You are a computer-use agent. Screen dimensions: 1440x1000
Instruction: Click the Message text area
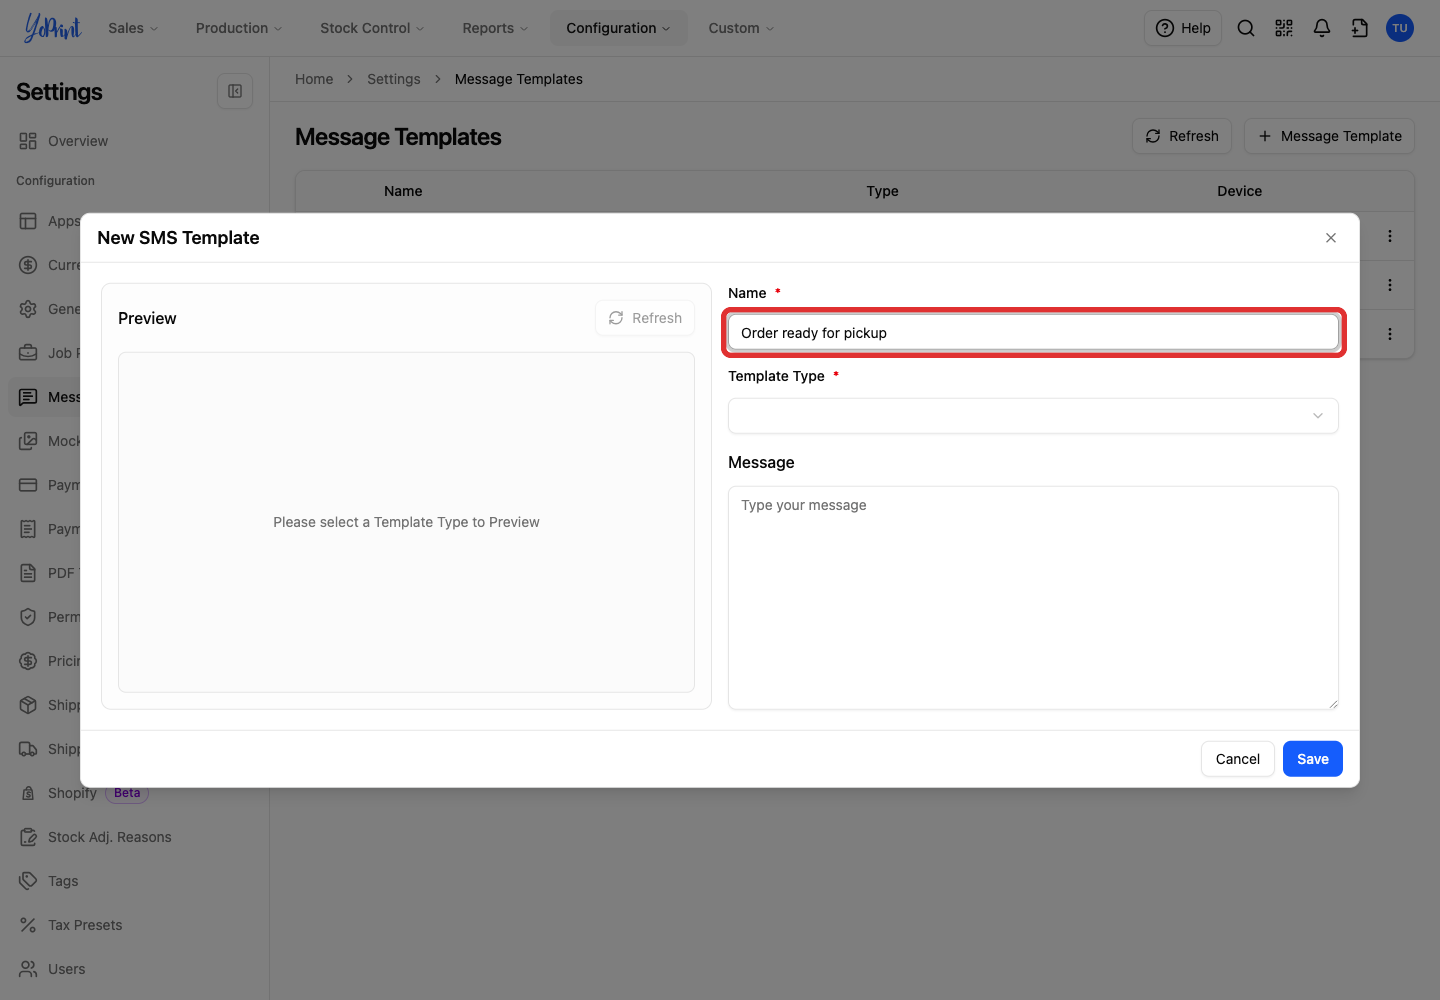(1033, 598)
